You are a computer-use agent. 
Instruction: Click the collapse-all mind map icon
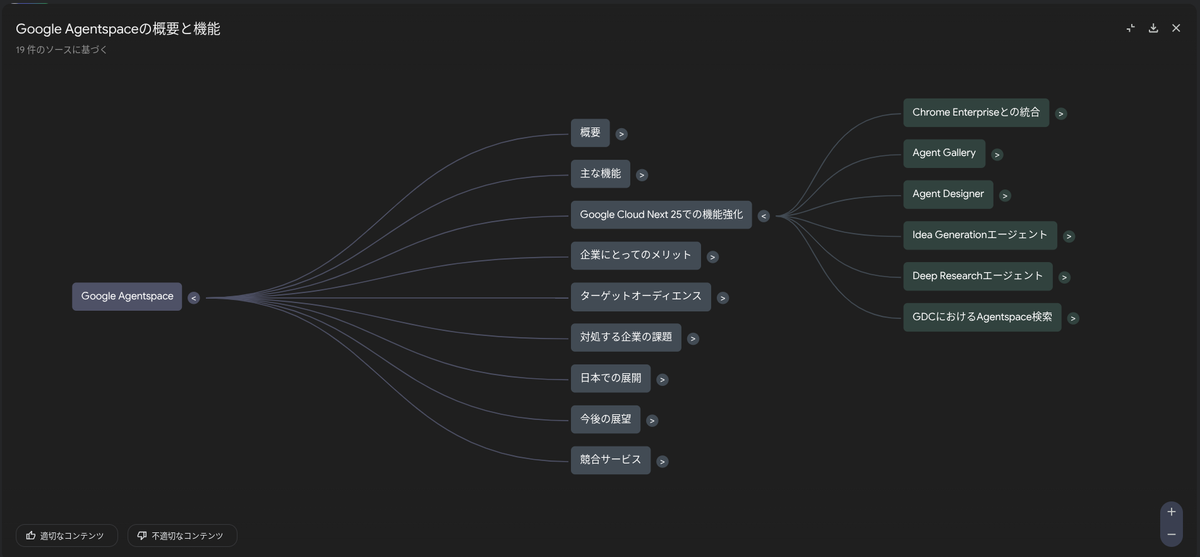[x=1130, y=28]
